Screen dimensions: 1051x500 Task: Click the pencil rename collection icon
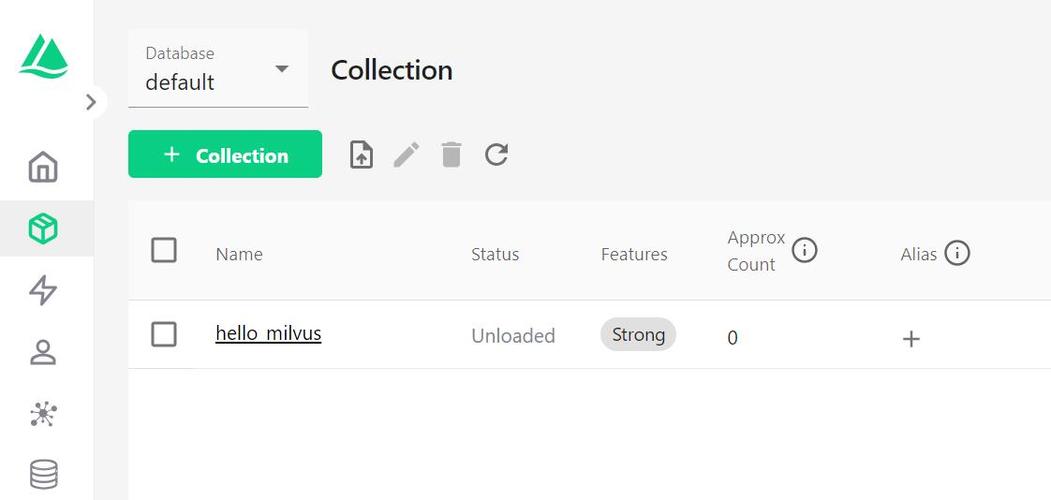(406, 155)
